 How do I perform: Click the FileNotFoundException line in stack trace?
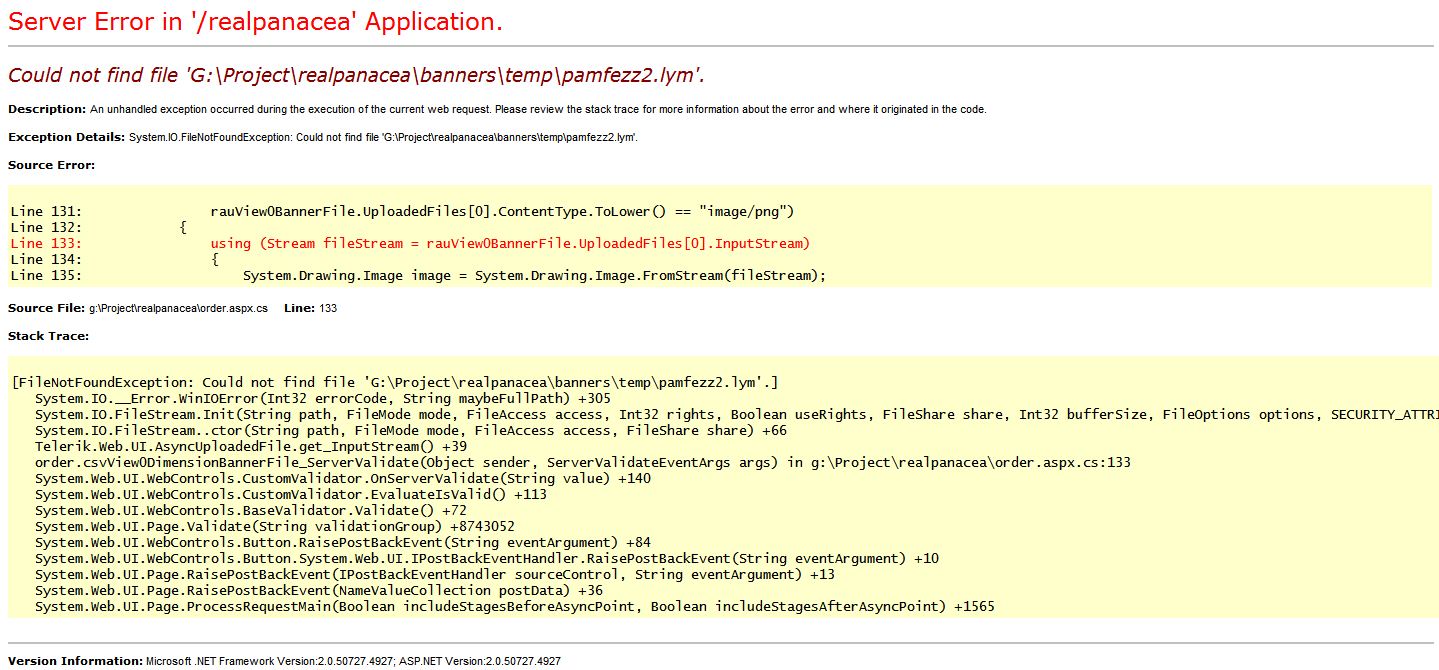point(395,382)
